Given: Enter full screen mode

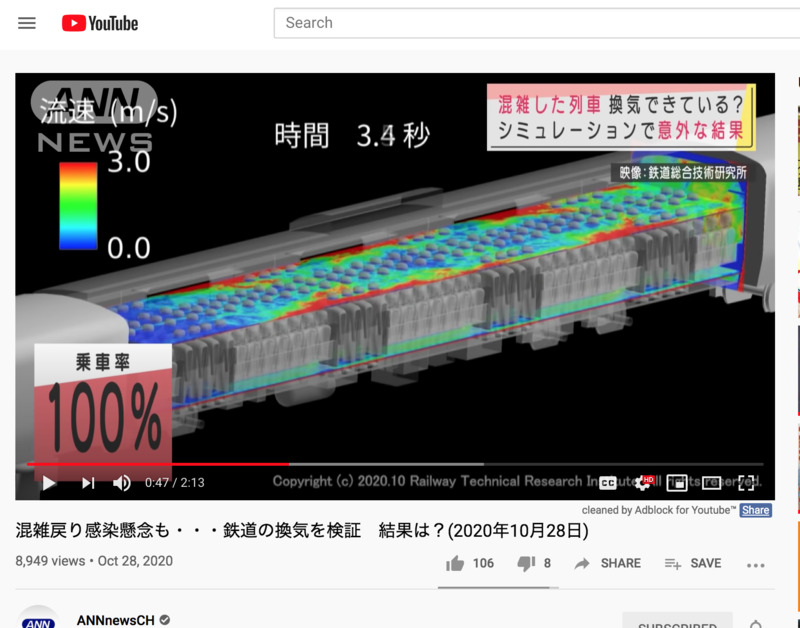Looking at the screenshot, I should click(x=746, y=483).
